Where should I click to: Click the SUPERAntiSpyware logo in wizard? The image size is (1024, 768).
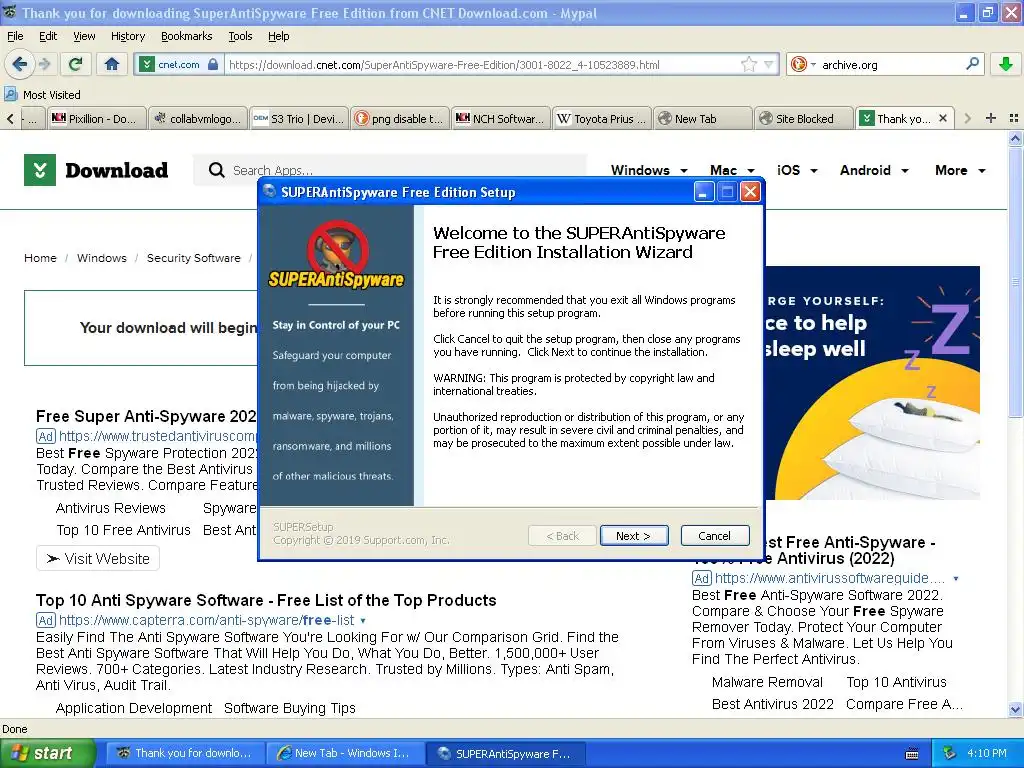click(336, 255)
